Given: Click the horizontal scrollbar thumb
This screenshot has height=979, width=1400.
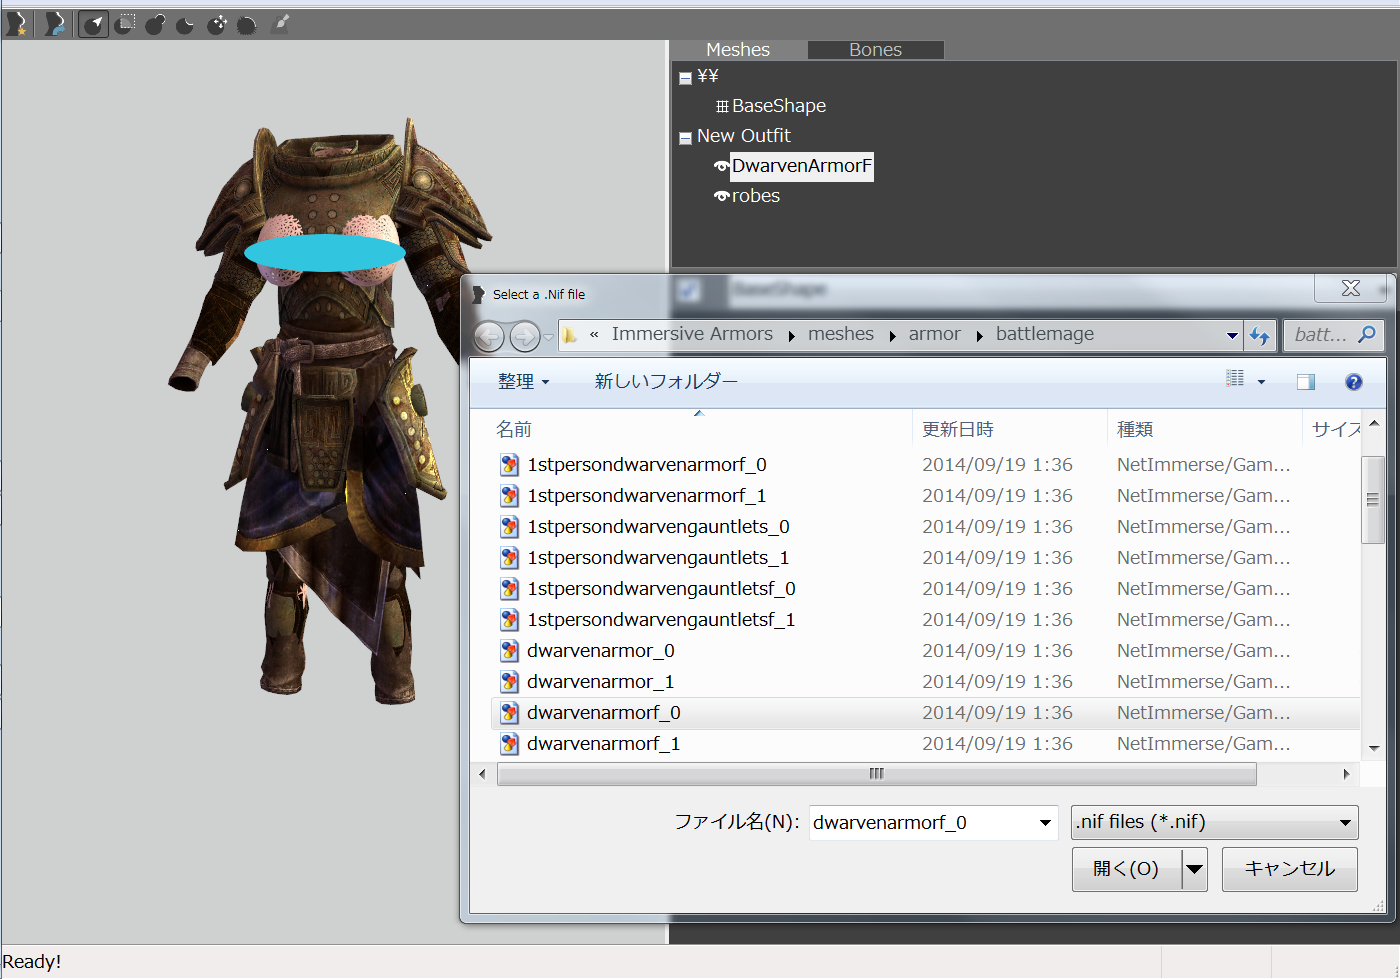Looking at the screenshot, I should tap(876, 774).
